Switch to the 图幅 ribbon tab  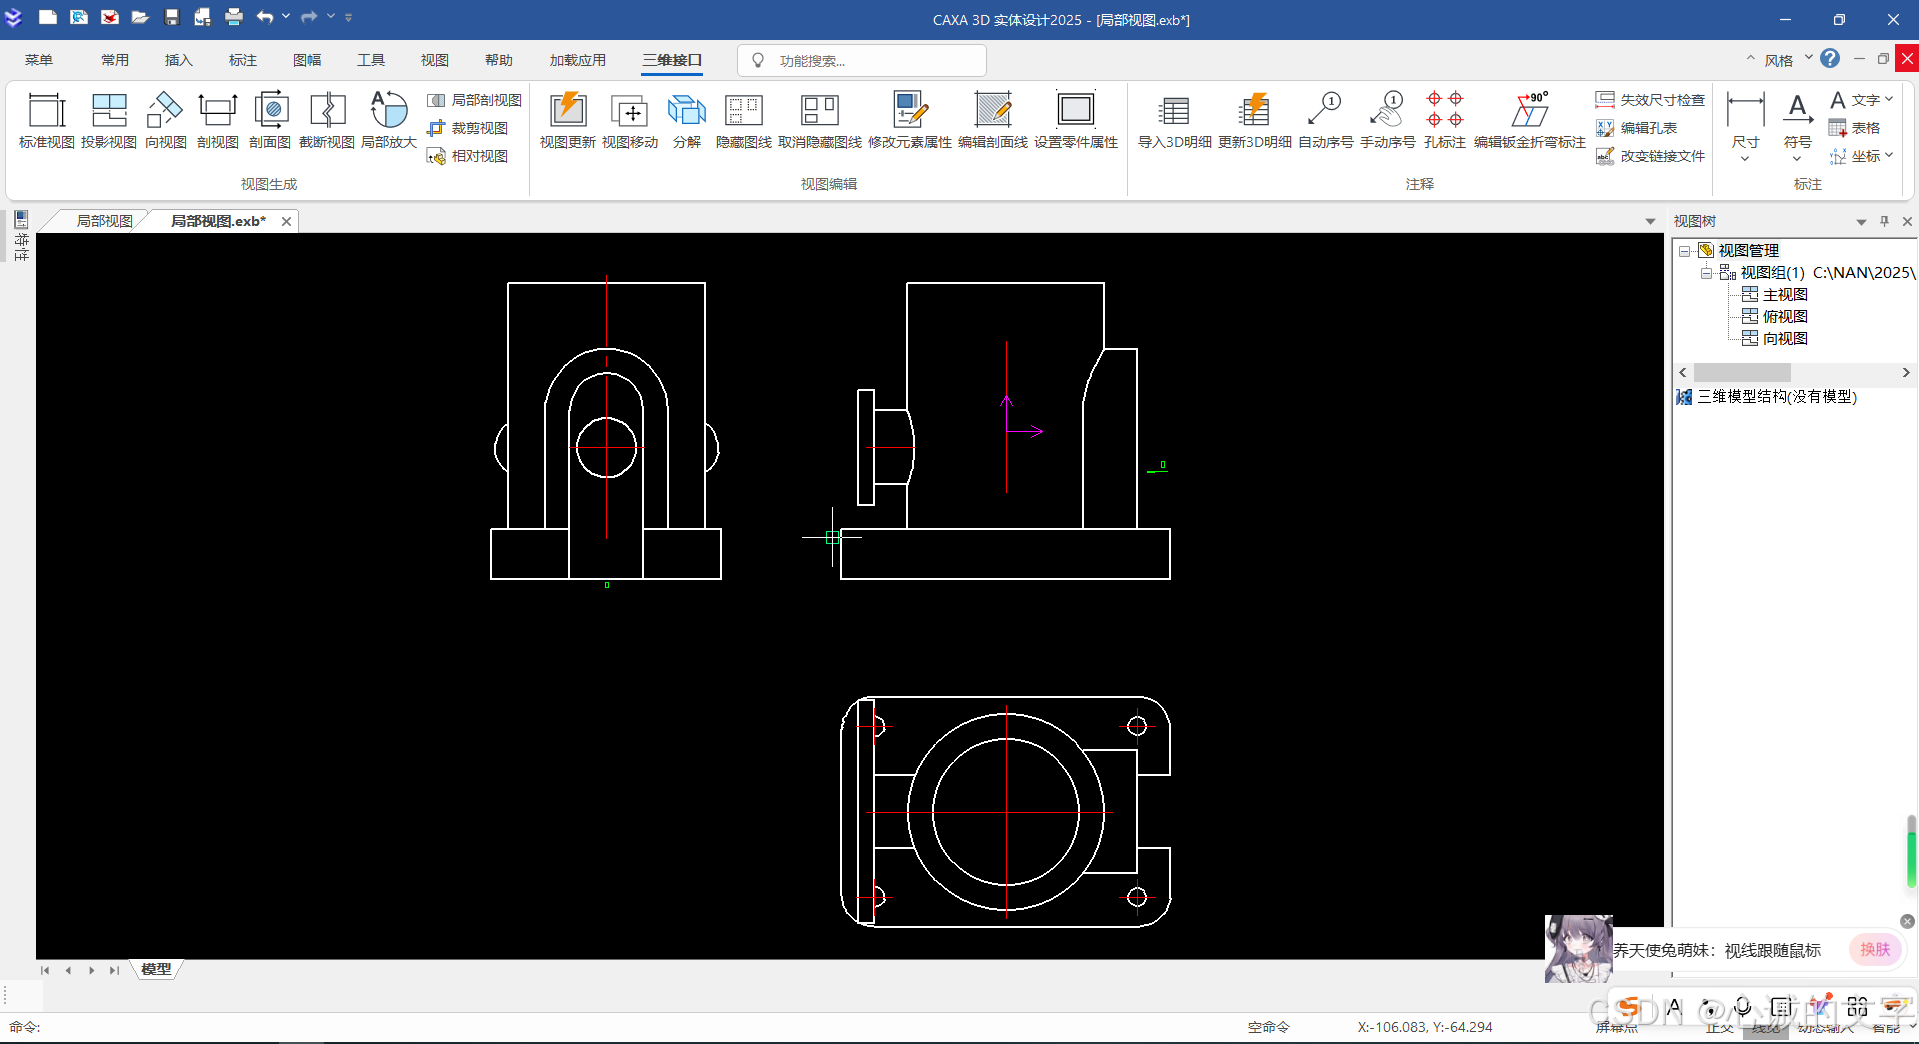[307, 60]
